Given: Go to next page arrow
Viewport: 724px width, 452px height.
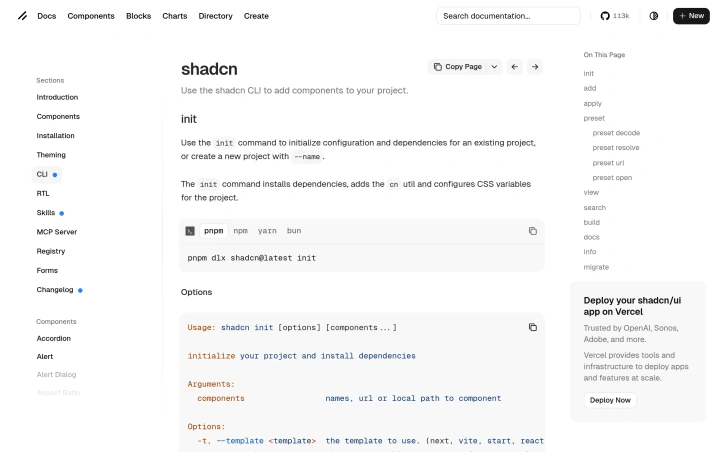Looking at the screenshot, I should click(x=535, y=67).
